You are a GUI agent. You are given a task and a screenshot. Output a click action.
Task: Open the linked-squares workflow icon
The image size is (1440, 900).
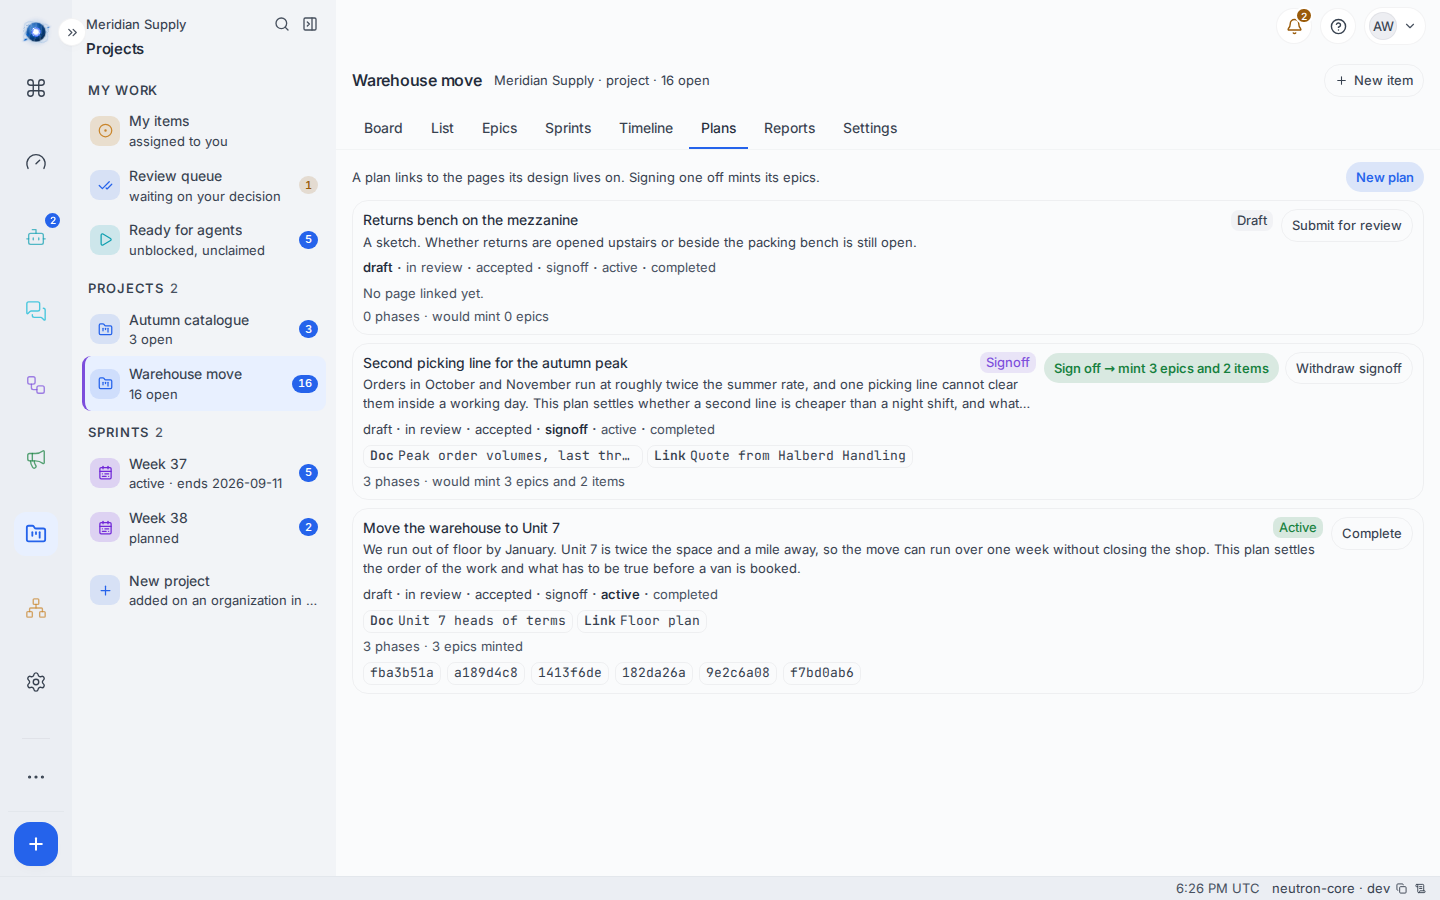[36, 385]
